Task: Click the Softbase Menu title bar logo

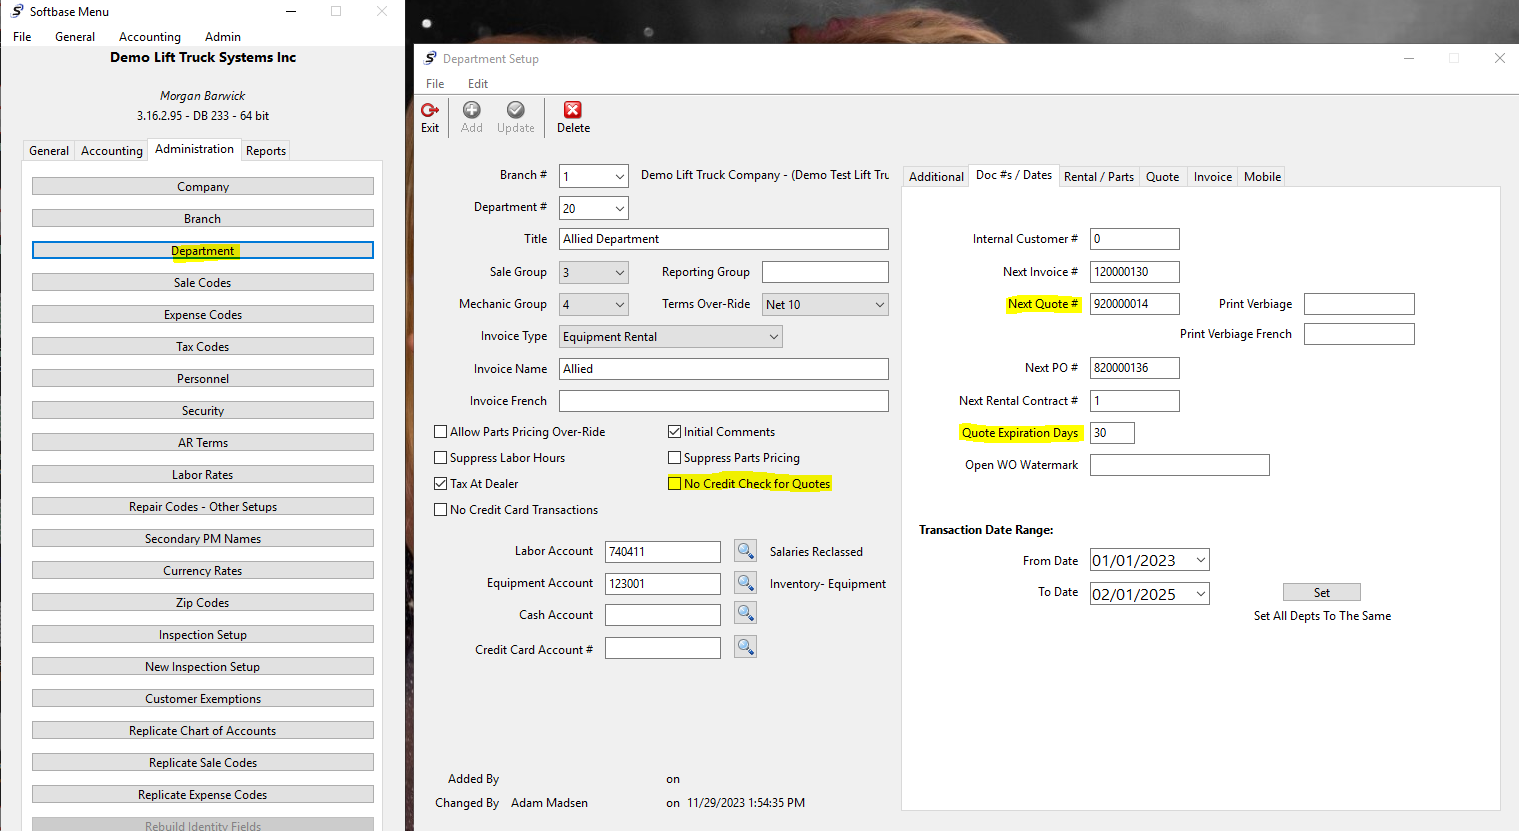Action: point(17,11)
